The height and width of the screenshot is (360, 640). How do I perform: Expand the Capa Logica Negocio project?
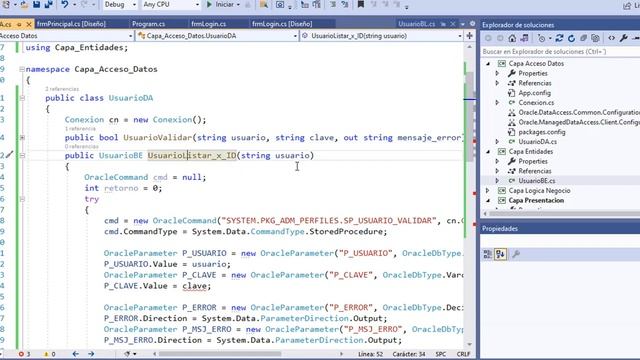pyautogui.click(x=488, y=191)
